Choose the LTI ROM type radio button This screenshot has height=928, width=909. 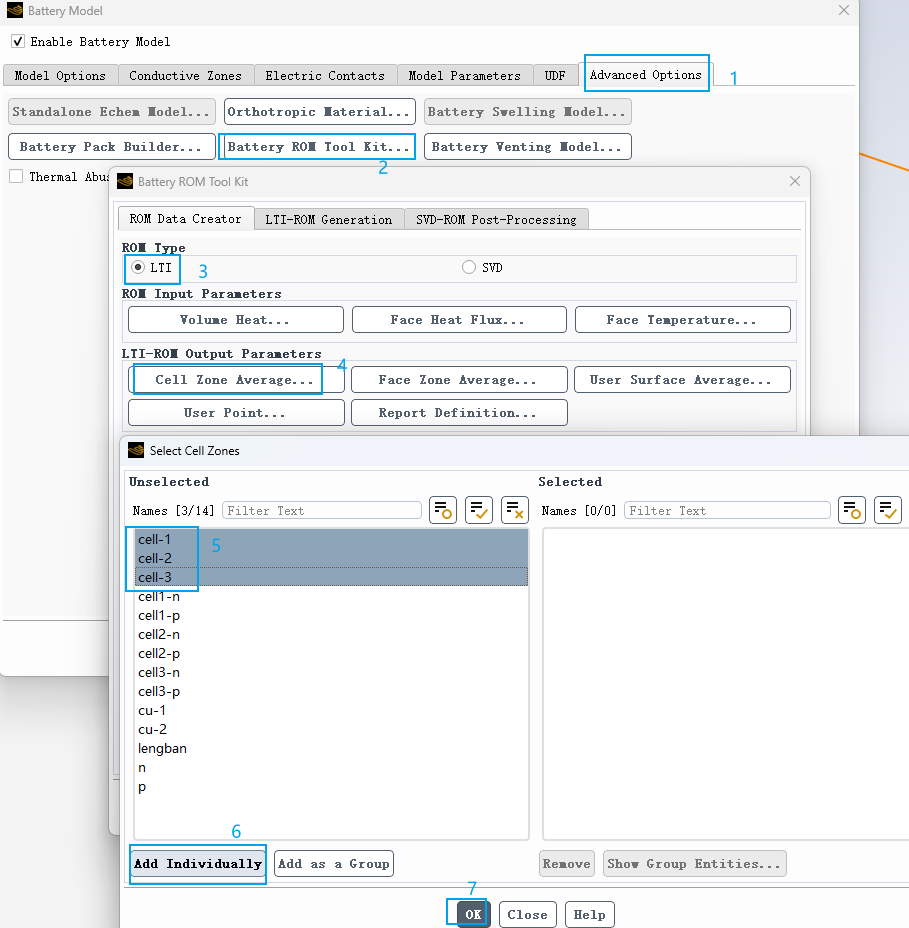click(138, 268)
